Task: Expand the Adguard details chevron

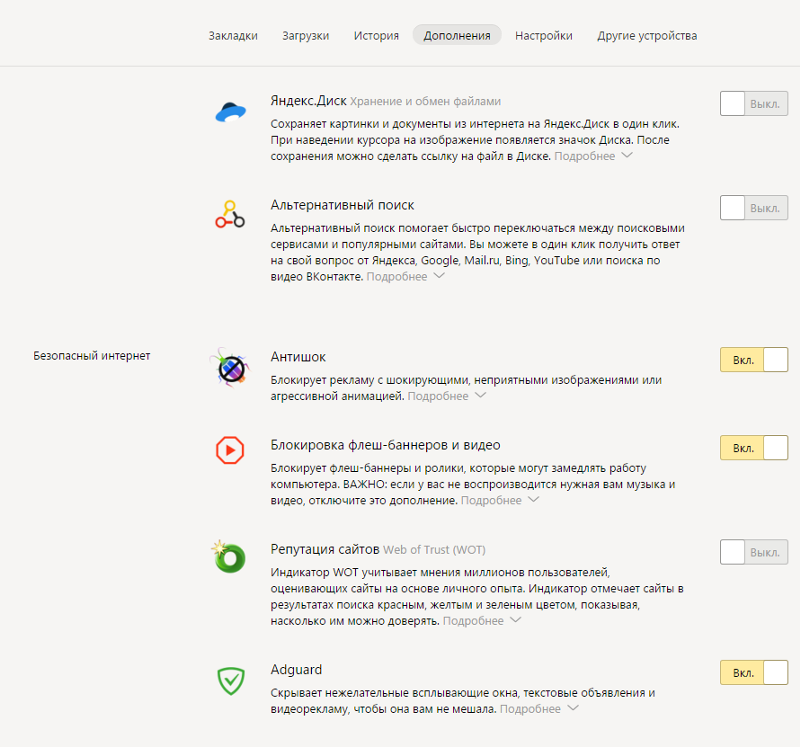Action: pyautogui.click(x=573, y=708)
